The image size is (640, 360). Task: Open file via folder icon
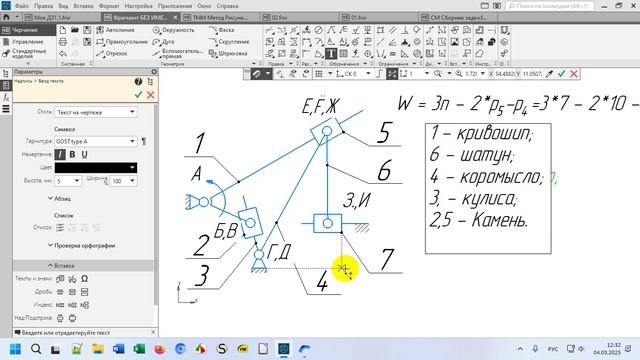click(x=75, y=30)
